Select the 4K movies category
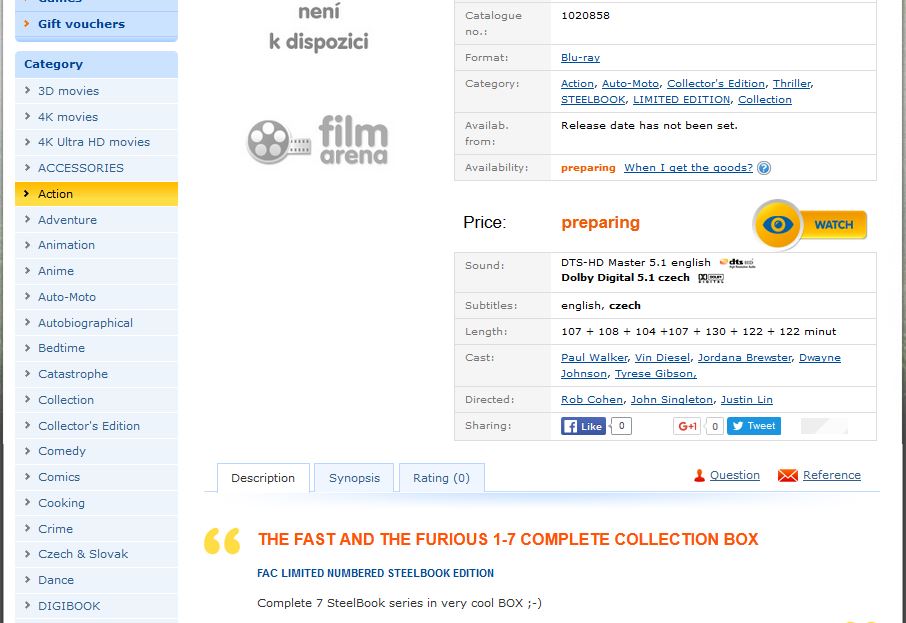The width and height of the screenshot is (906, 623). click(96, 117)
